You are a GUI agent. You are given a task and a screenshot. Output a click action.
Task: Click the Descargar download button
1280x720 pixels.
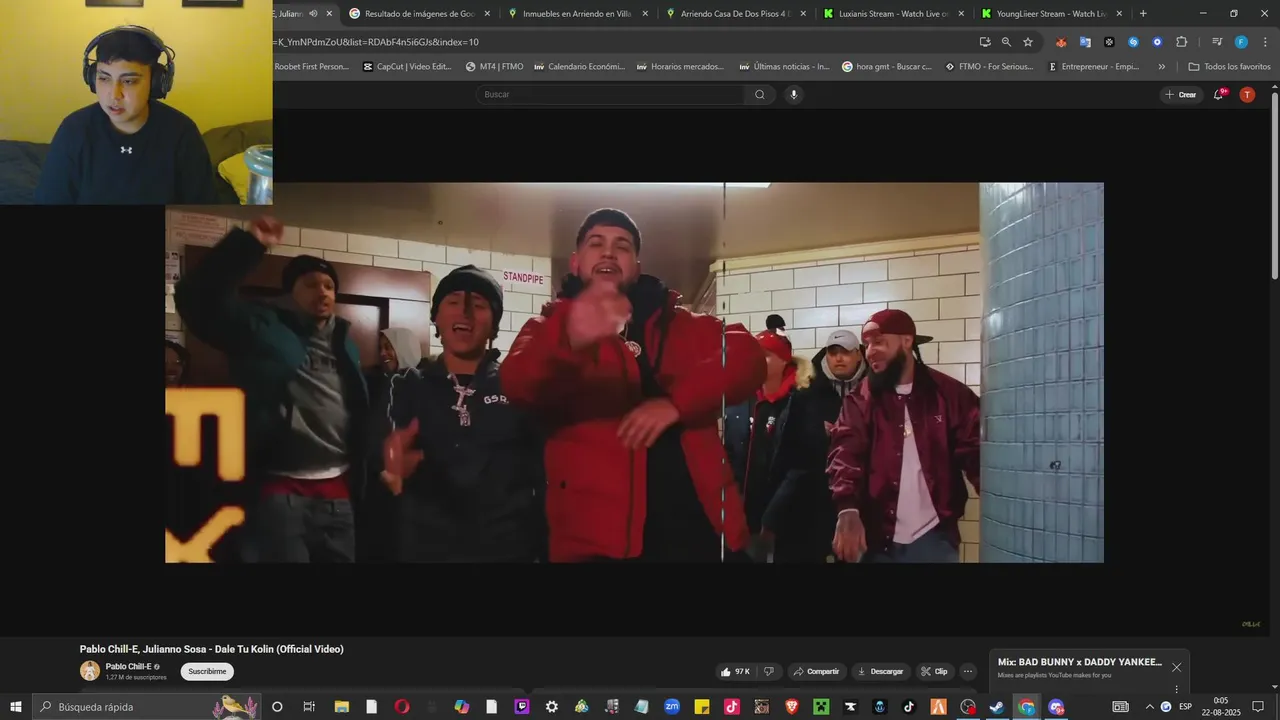pyautogui.click(x=880, y=671)
